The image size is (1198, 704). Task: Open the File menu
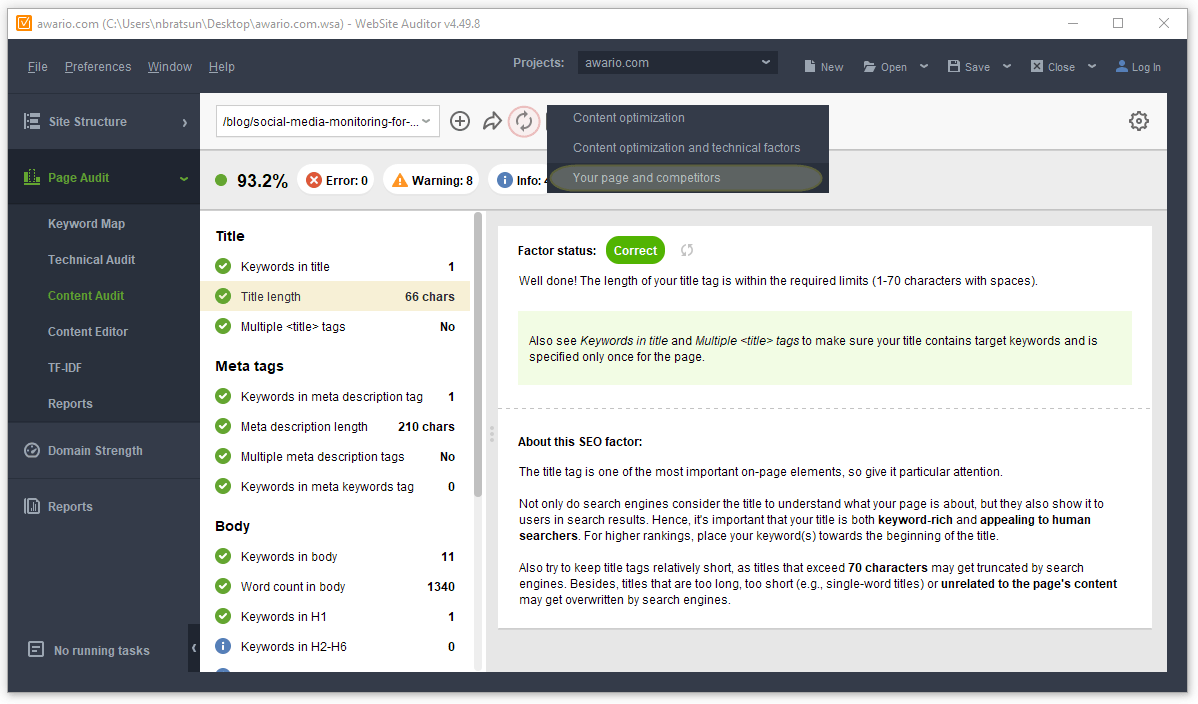pos(37,67)
